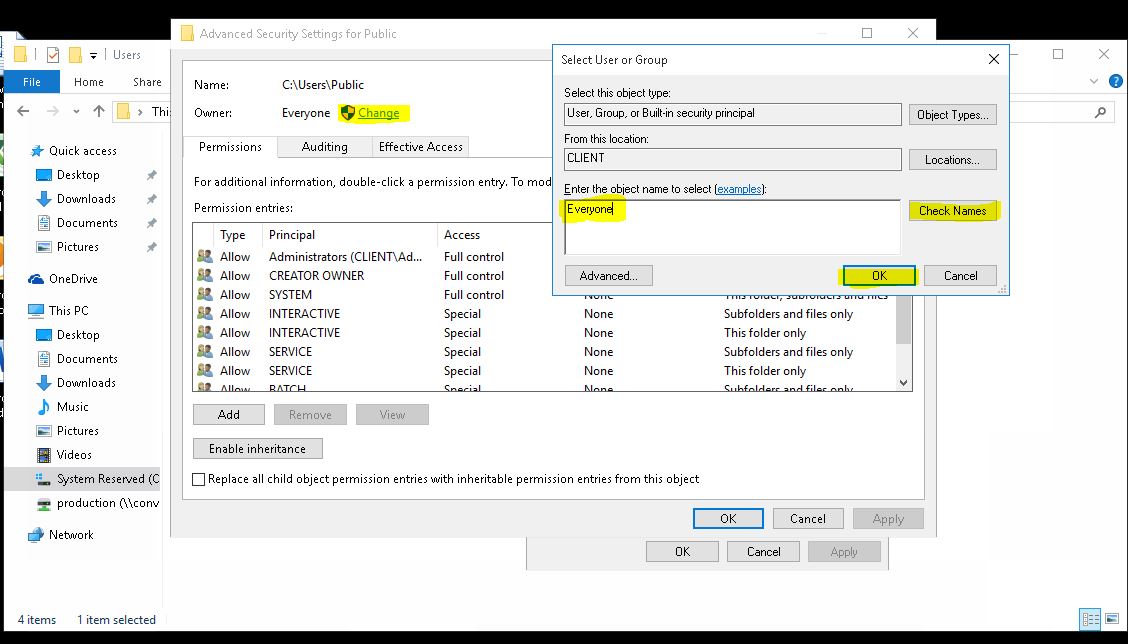Click the pin icon beside Downloads
This screenshot has width=1128, height=644.
151,199
